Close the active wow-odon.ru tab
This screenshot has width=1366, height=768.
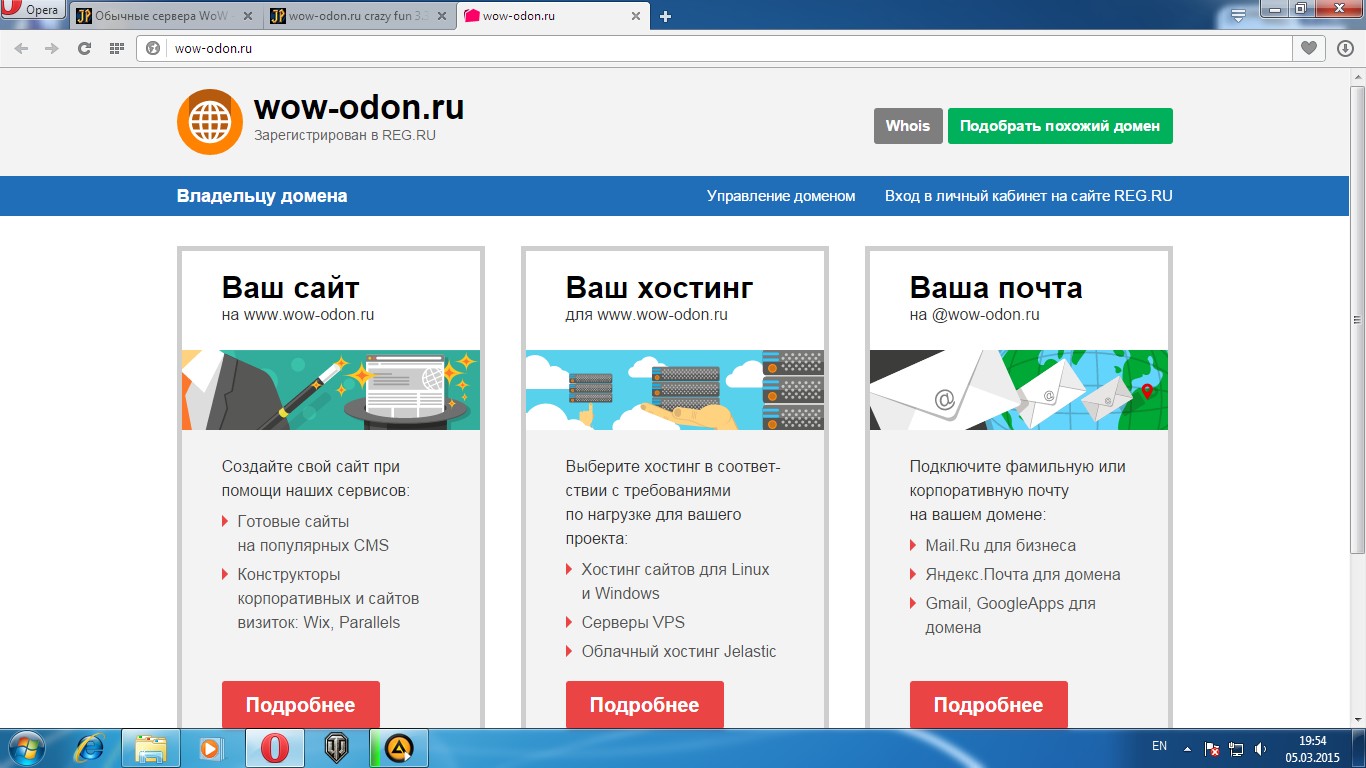(636, 16)
